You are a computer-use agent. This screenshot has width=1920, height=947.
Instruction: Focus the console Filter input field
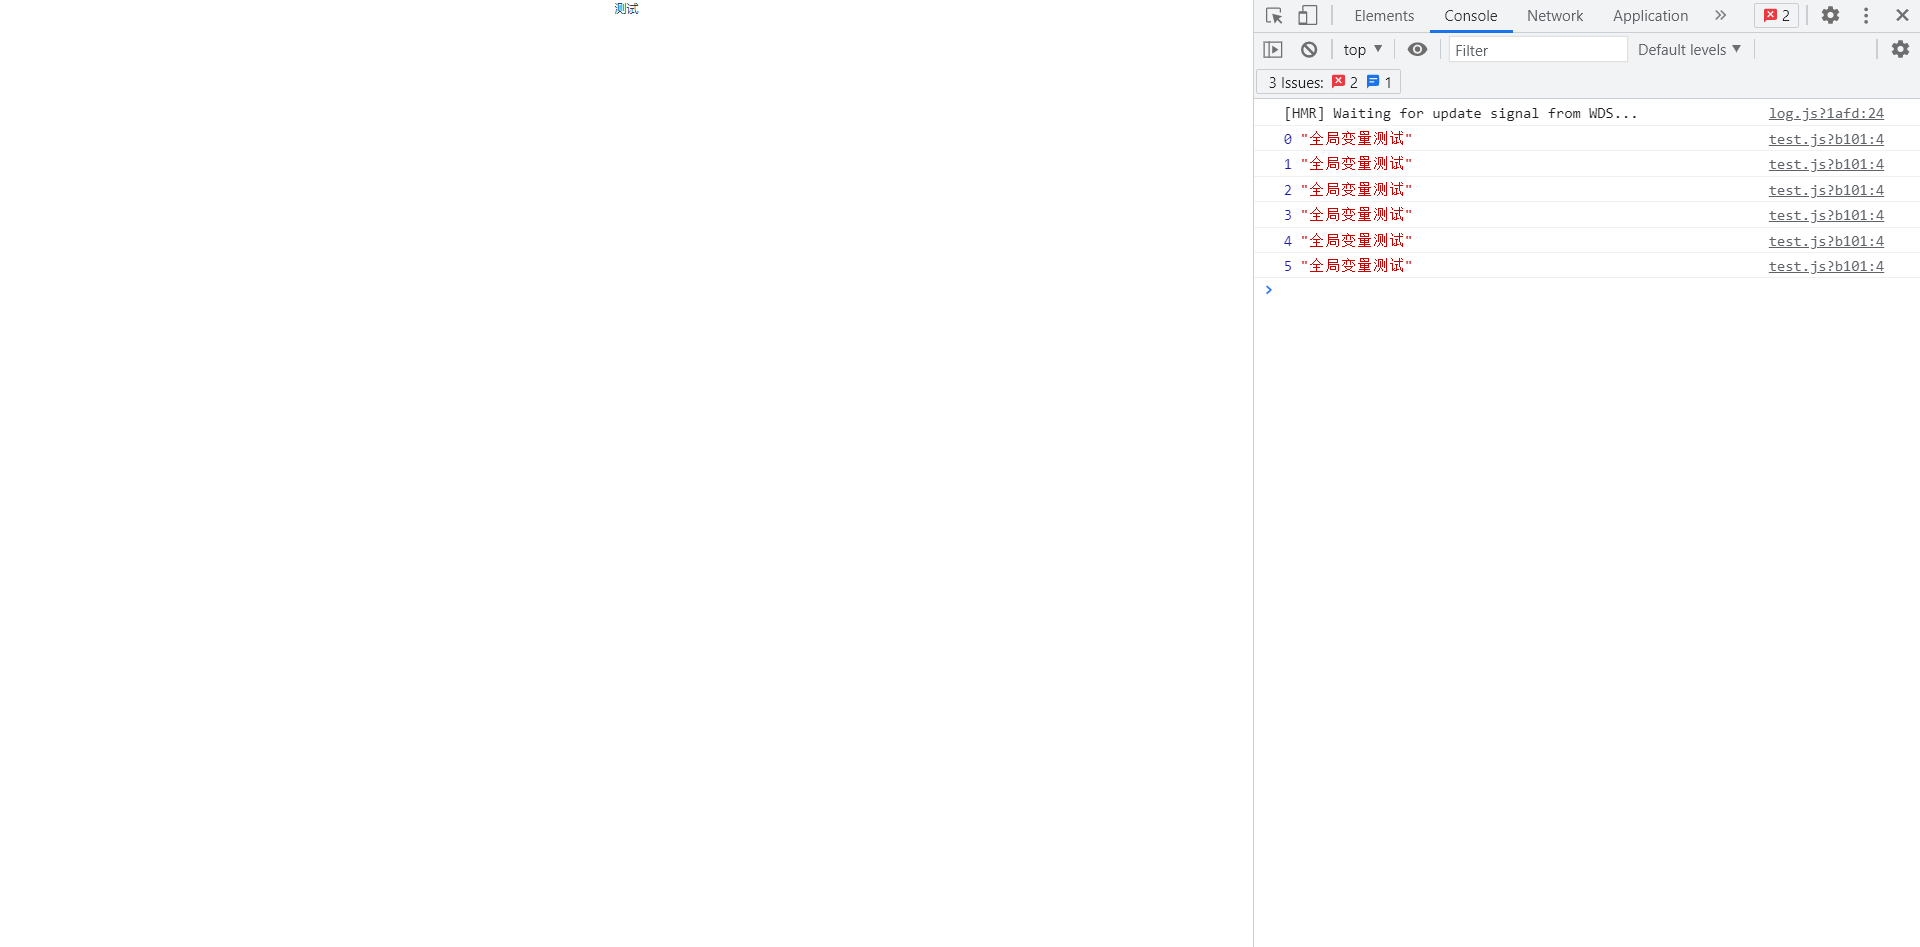pyautogui.click(x=1538, y=50)
